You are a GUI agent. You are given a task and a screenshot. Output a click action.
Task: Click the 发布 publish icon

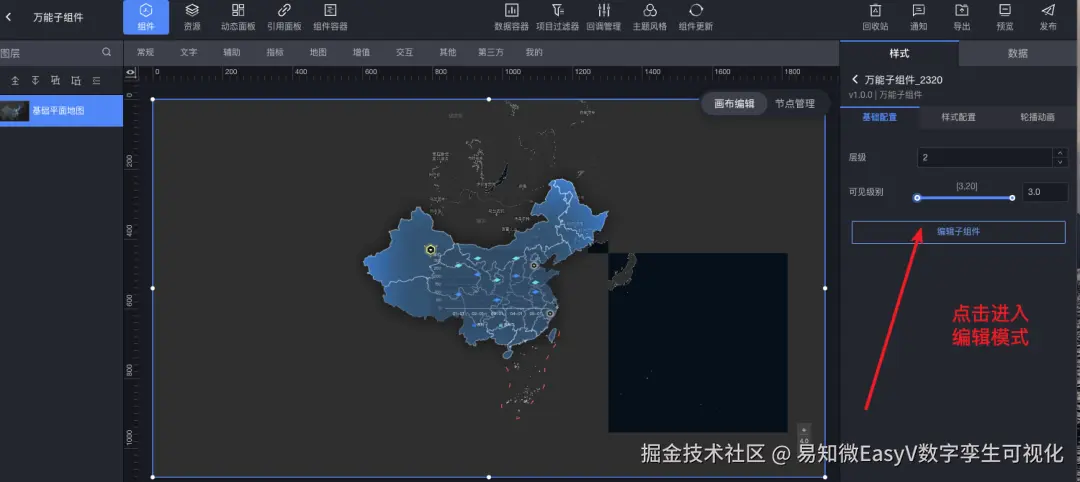pos(1048,17)
